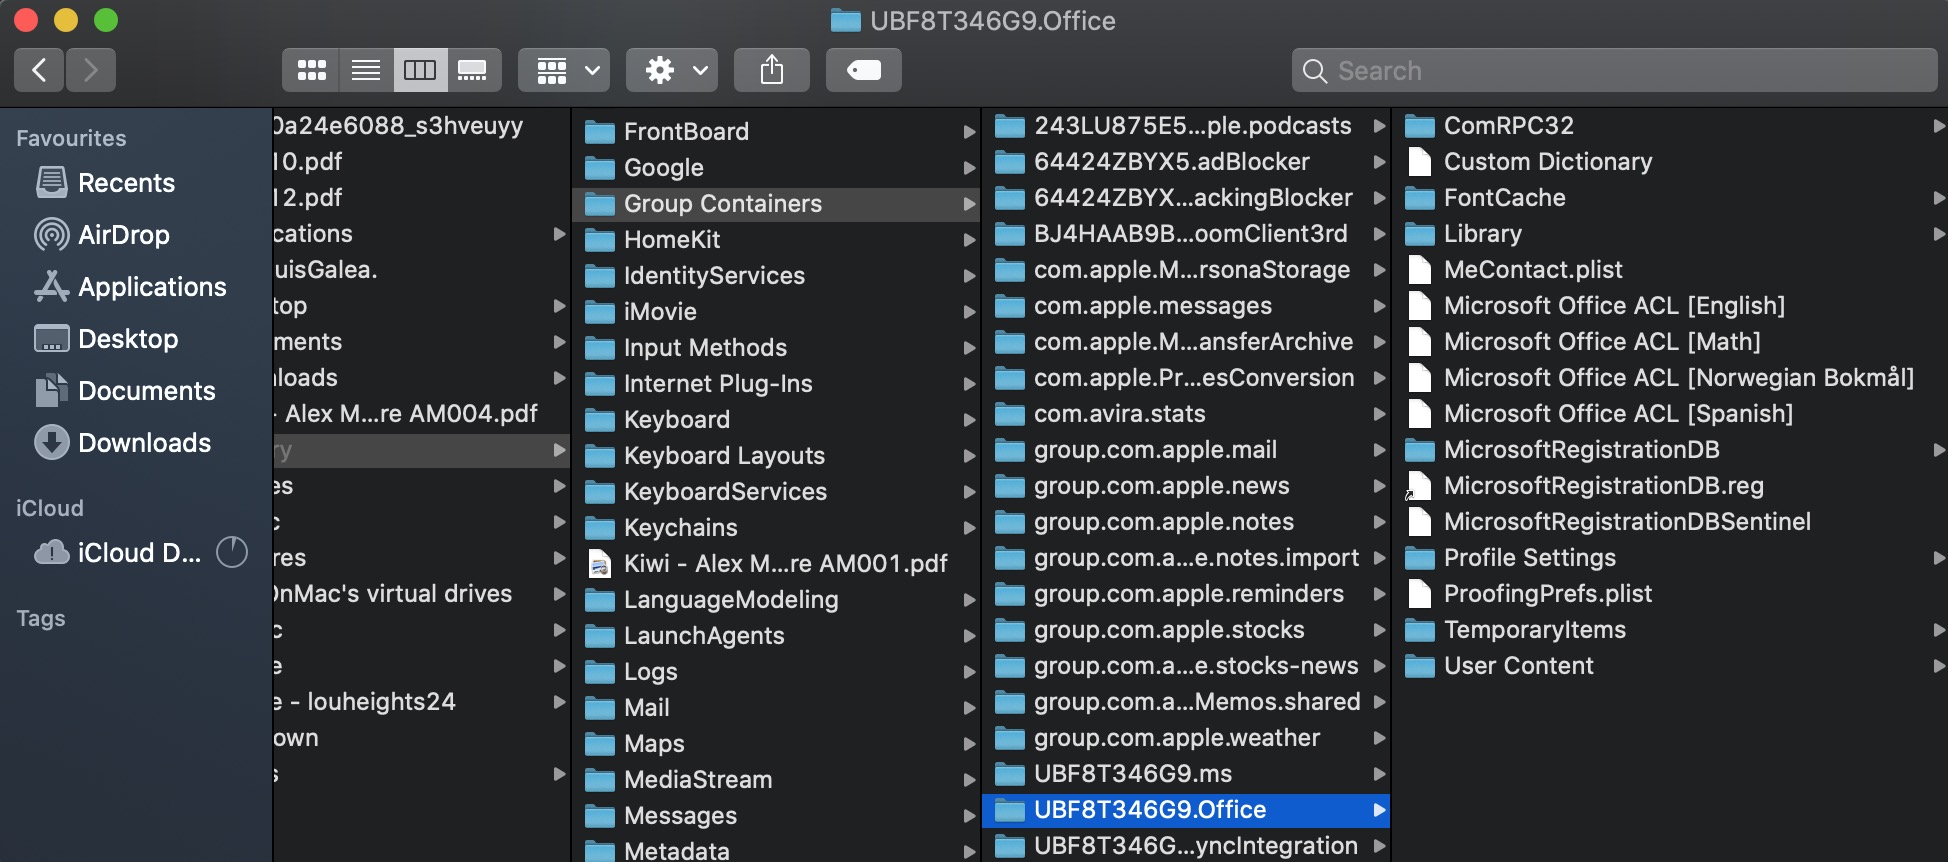
Task: Expand the Maps folder arrow
Action: (968, 744)
